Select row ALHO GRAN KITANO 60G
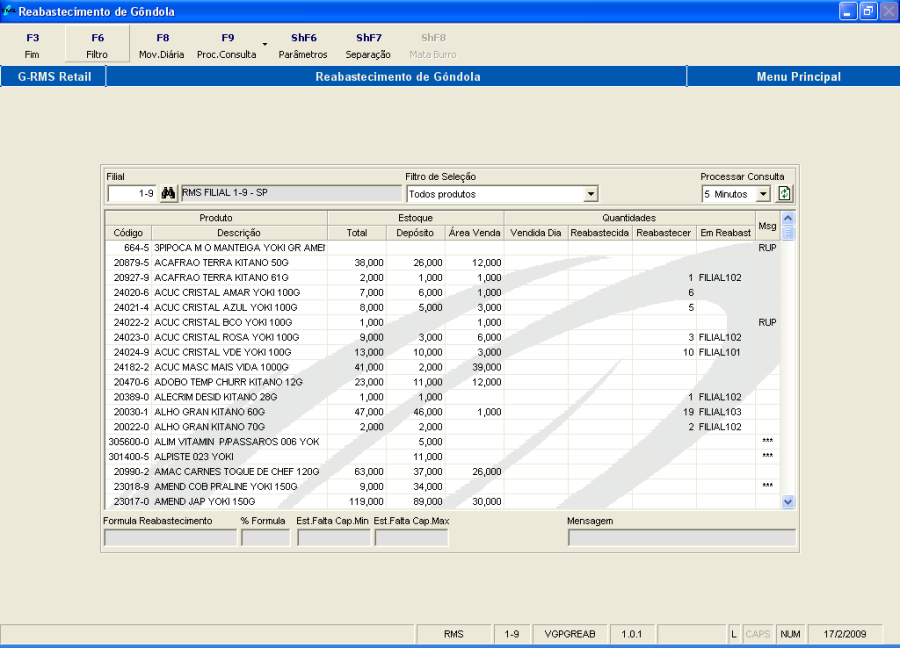 click(442, 412)
